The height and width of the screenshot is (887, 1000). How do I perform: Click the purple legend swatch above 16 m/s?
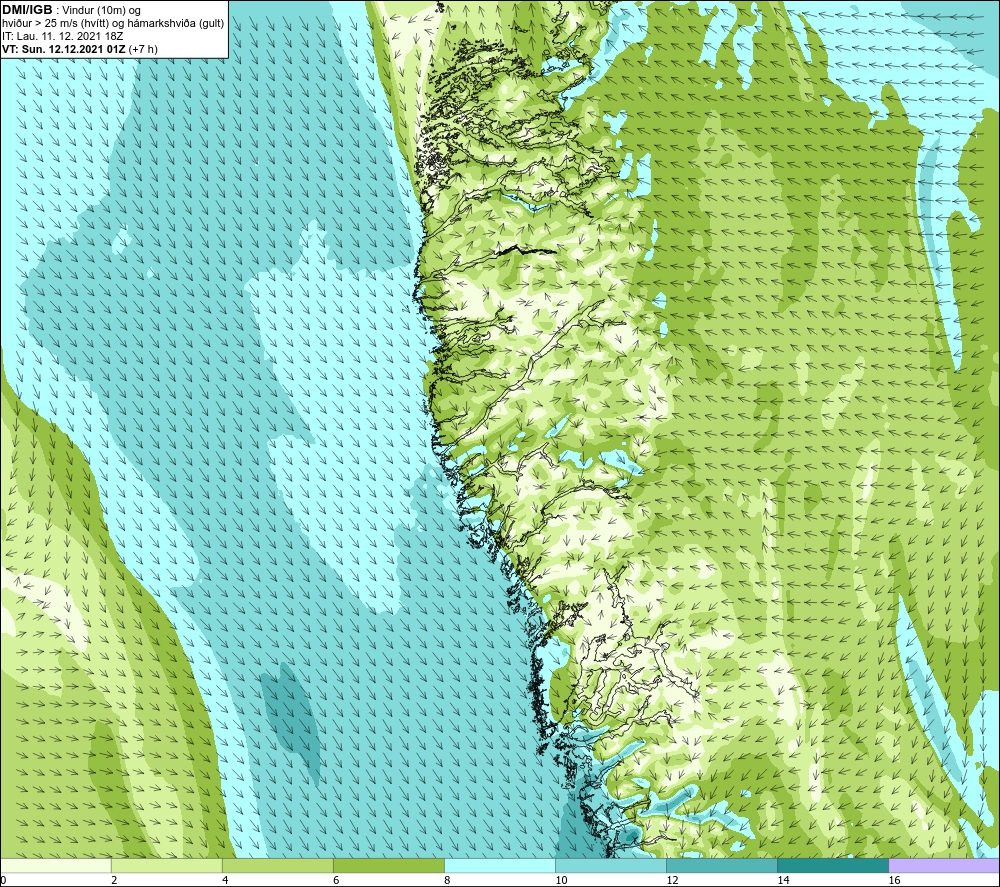point(944,865)
